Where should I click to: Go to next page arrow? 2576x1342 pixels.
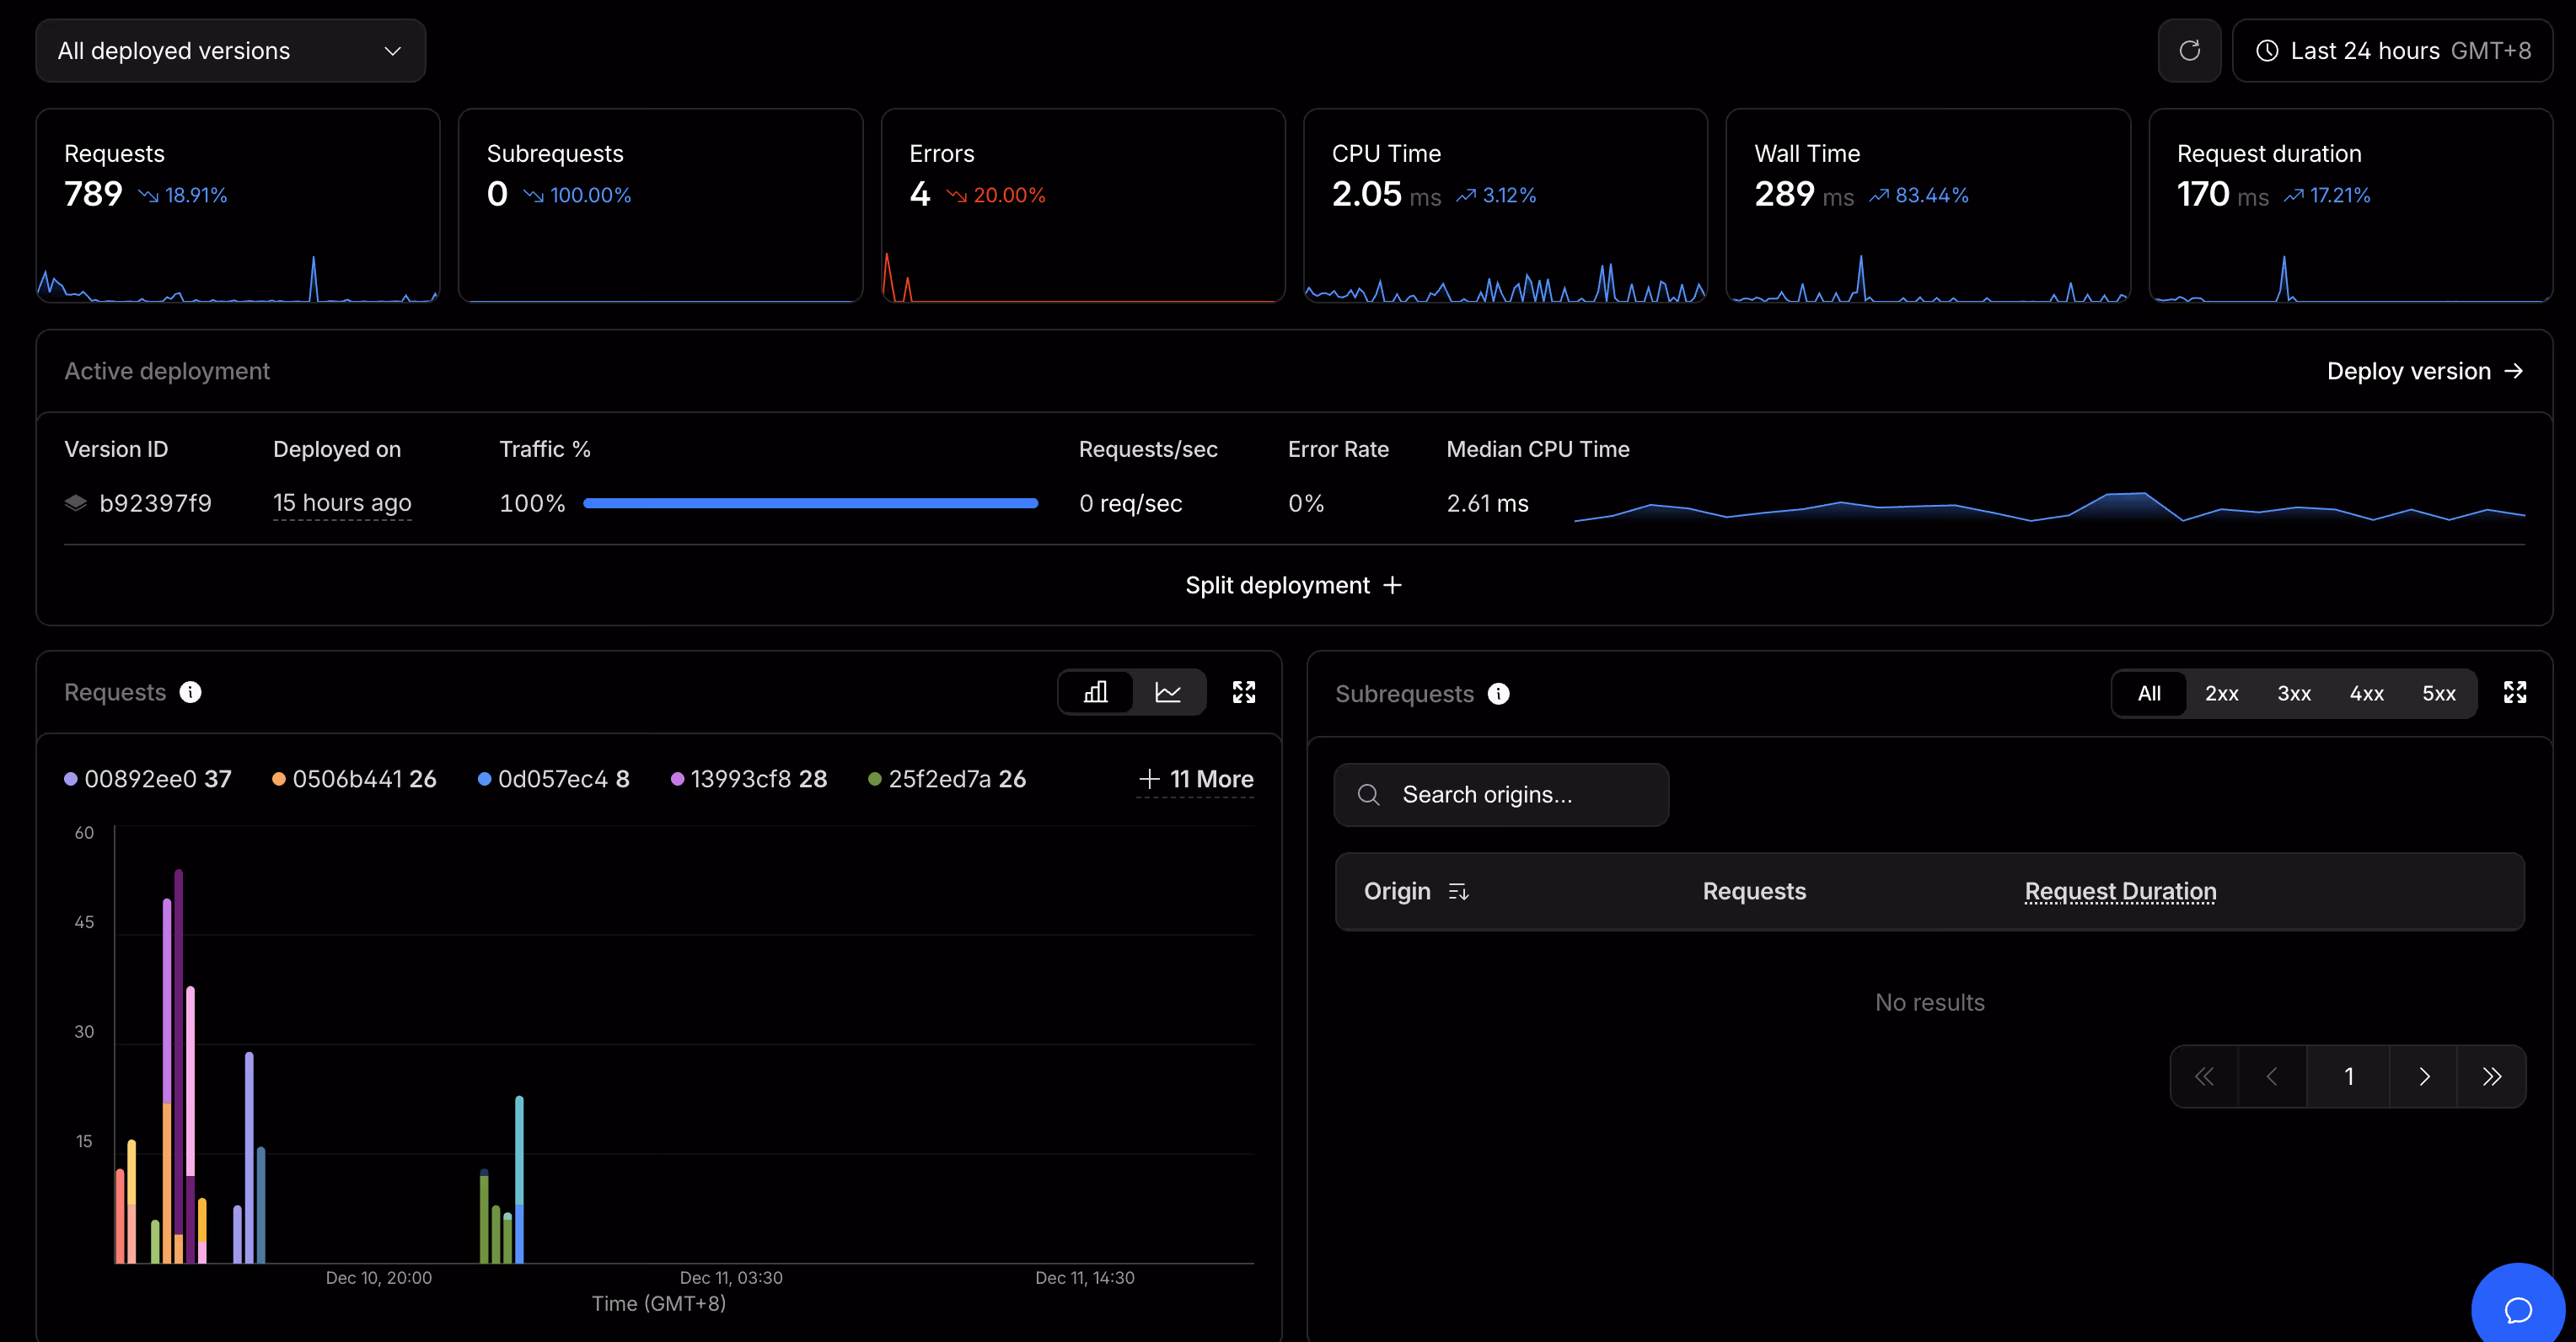point(2424,1076)
